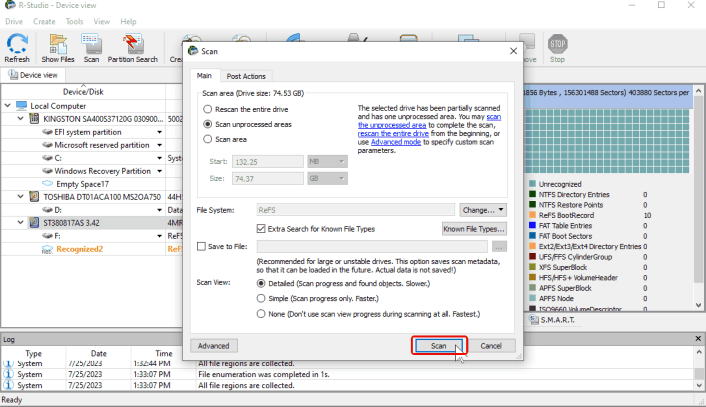Open the Size unit GB dropdown

[x=327, y=178]
